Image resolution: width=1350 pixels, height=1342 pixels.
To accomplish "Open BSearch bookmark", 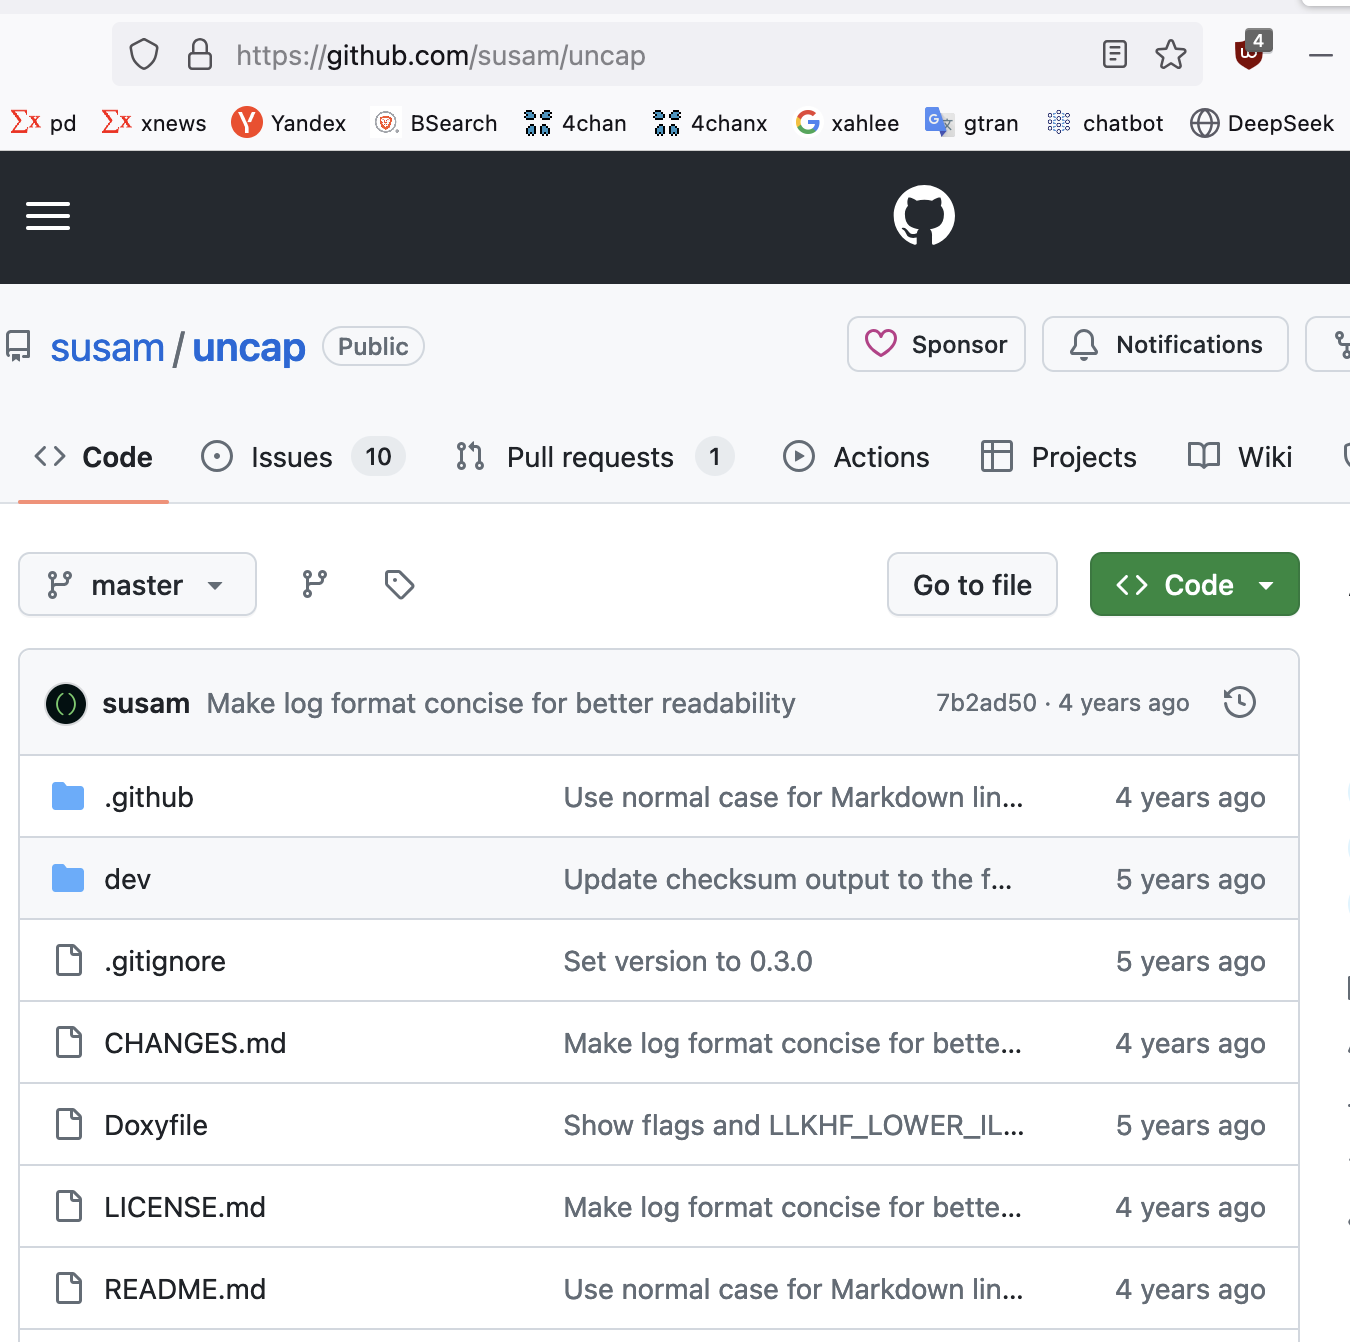I will pyautogui.click(x=435, y=123).
